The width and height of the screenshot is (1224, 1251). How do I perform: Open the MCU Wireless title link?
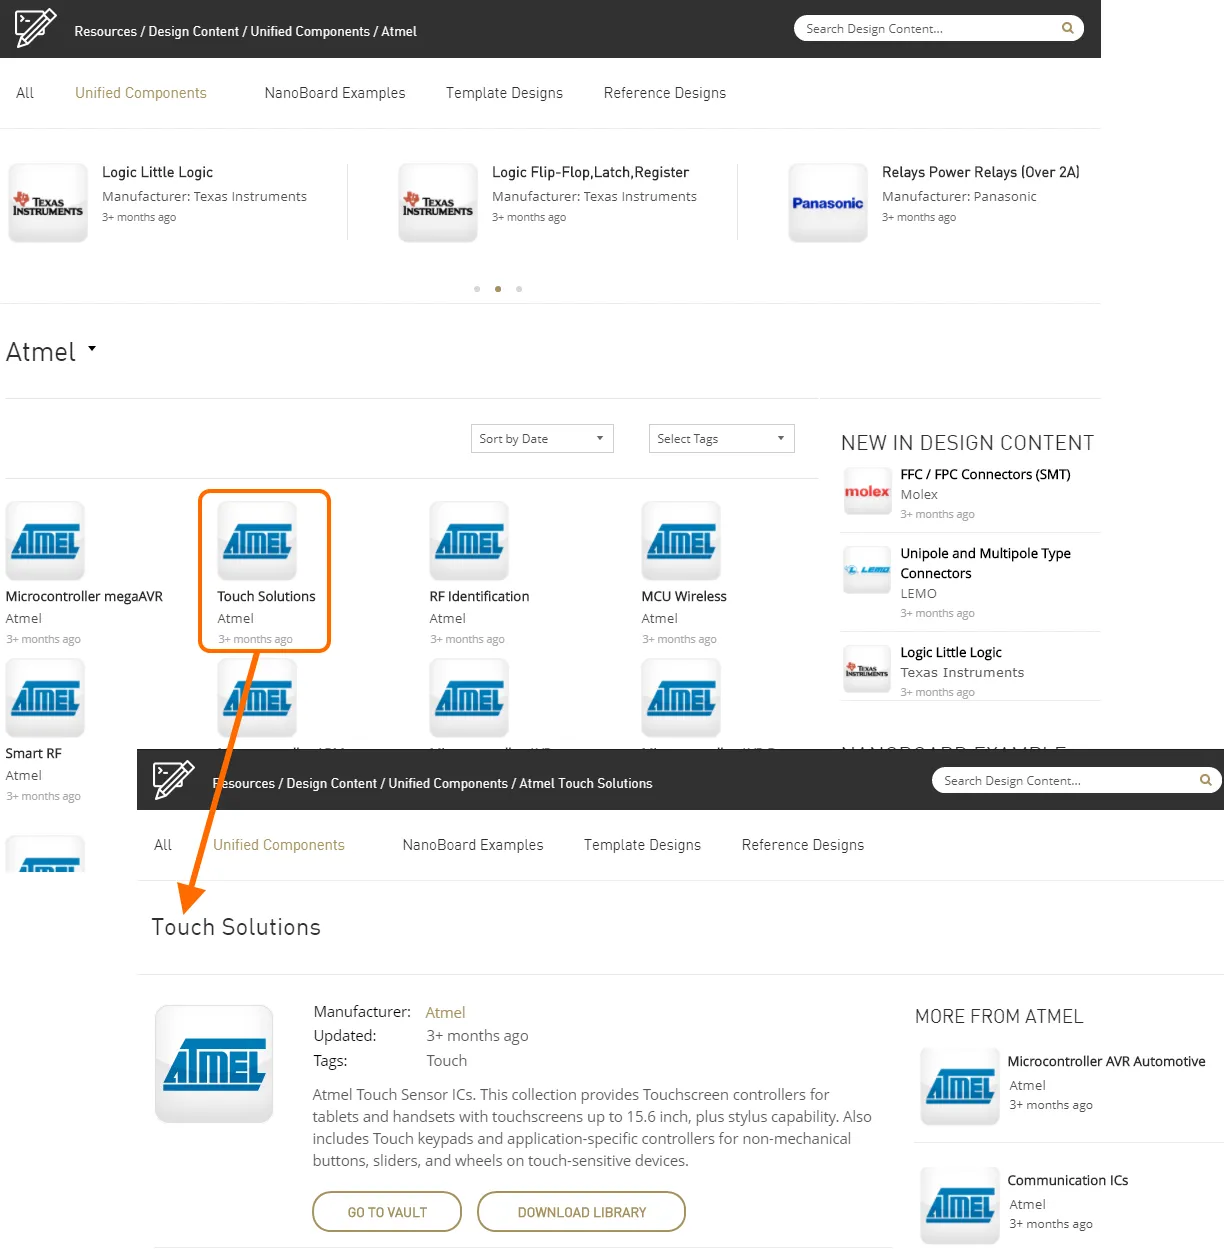[x=684, y=597]
